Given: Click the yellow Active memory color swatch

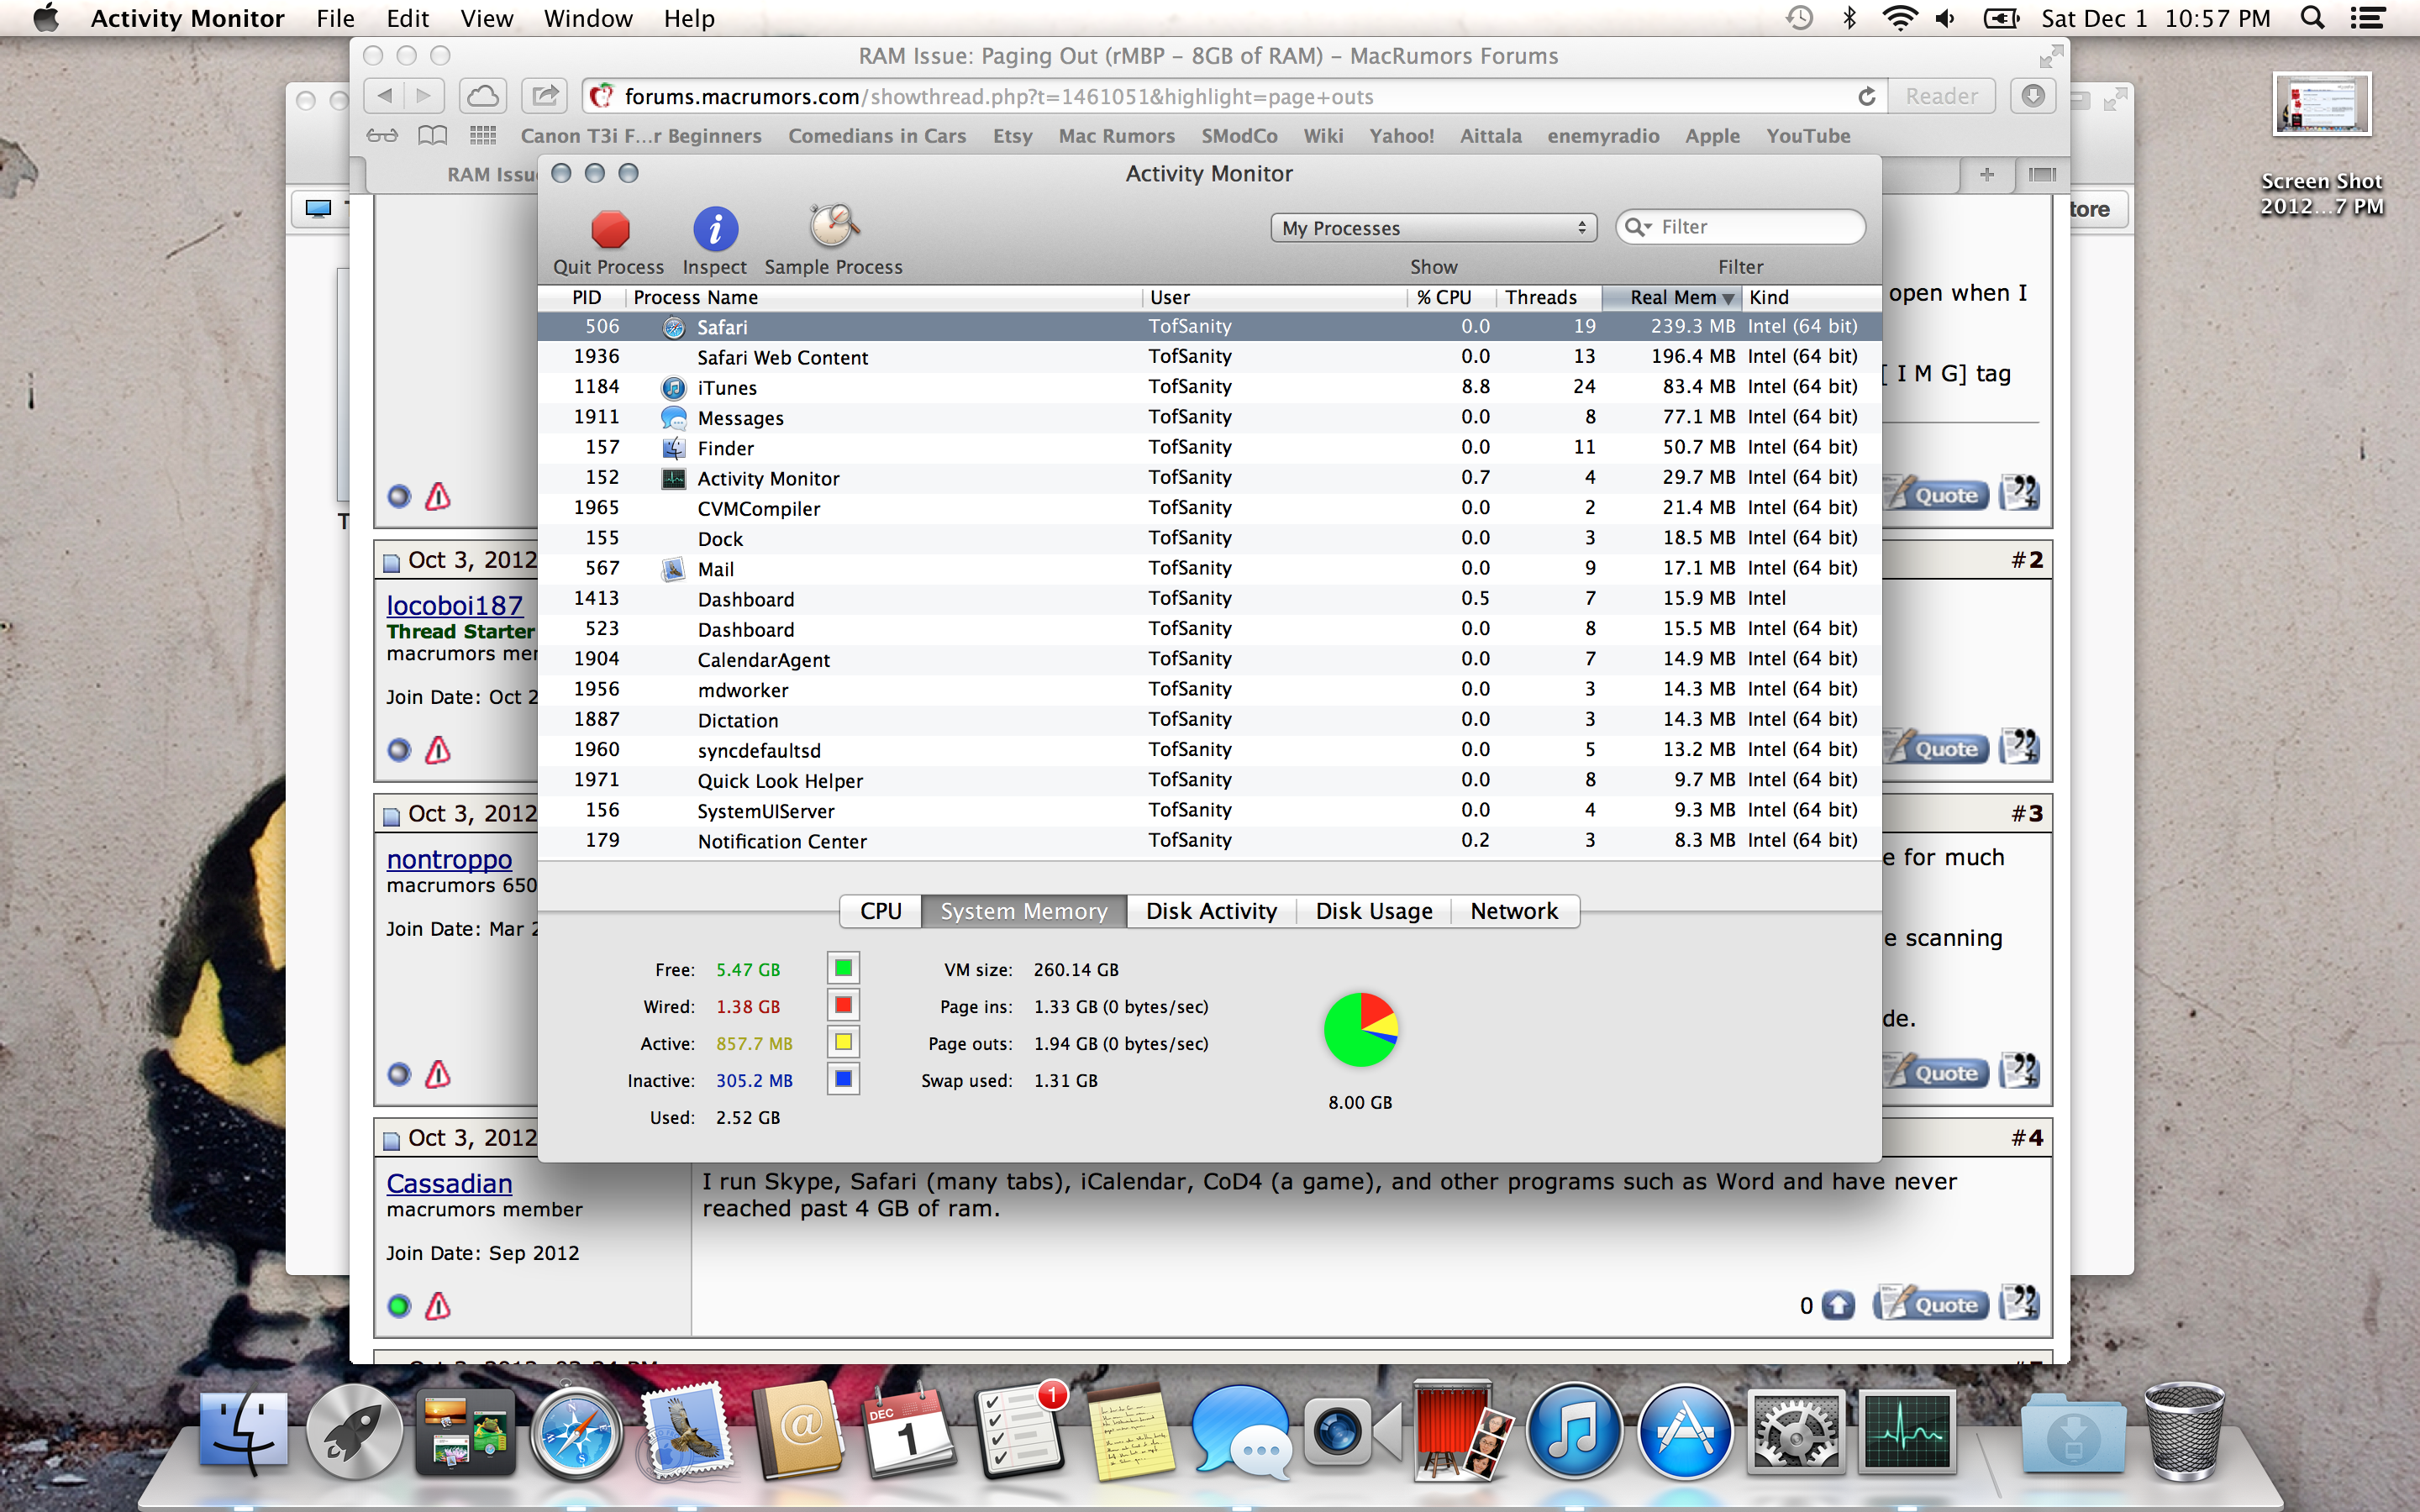Looking at the screenshot, I should pyautogui.click(x=843, y=1042).
